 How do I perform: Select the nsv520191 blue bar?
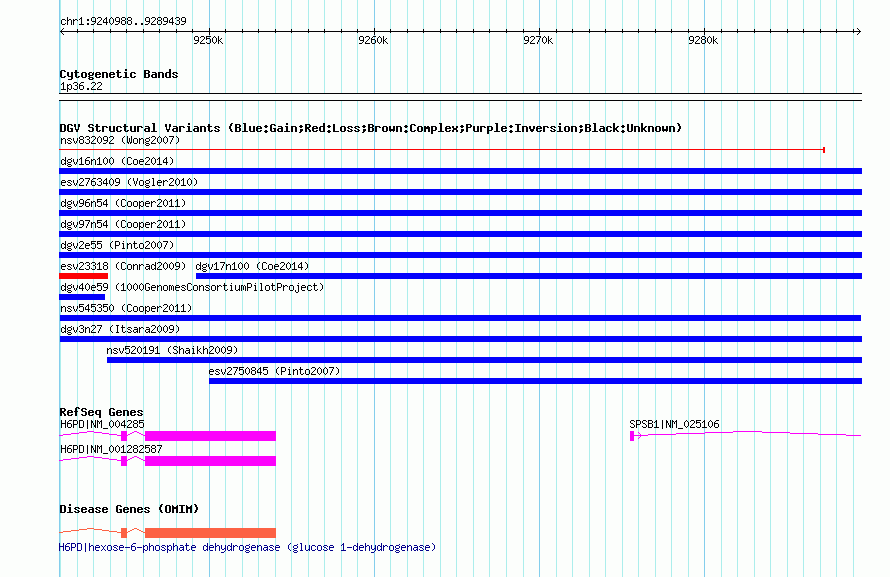(484, 360)
